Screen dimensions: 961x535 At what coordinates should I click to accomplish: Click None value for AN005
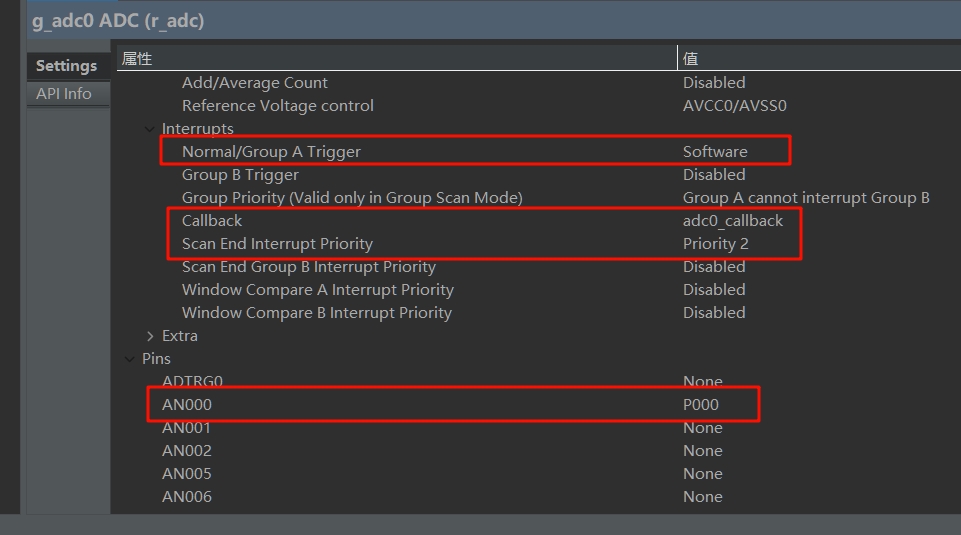(702, 474)
